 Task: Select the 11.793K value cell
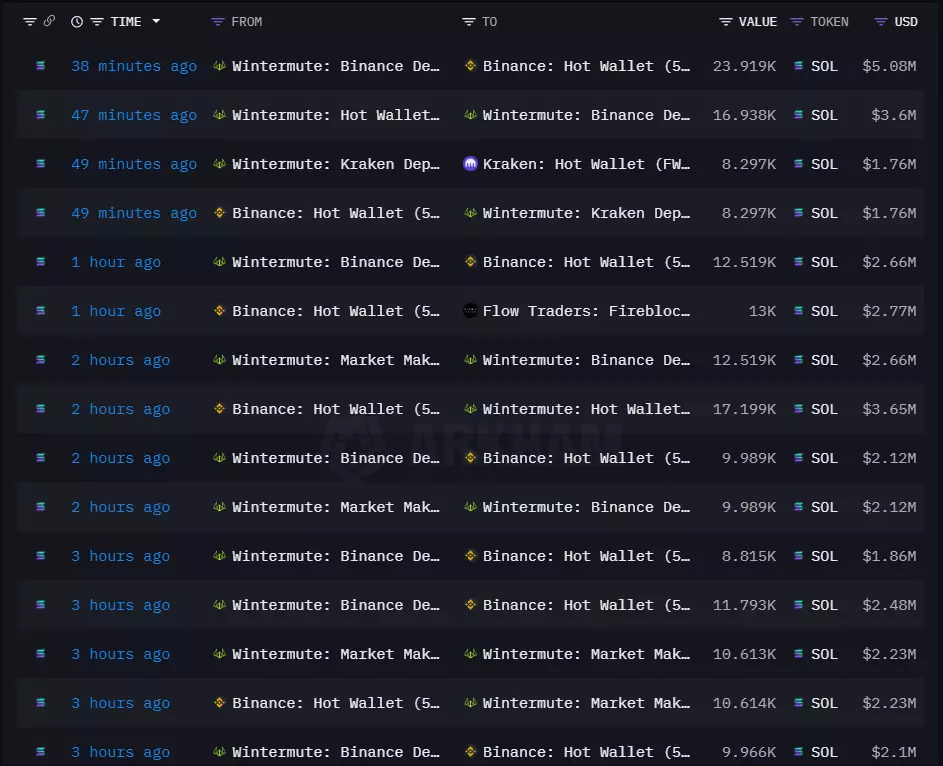[745, 605]
